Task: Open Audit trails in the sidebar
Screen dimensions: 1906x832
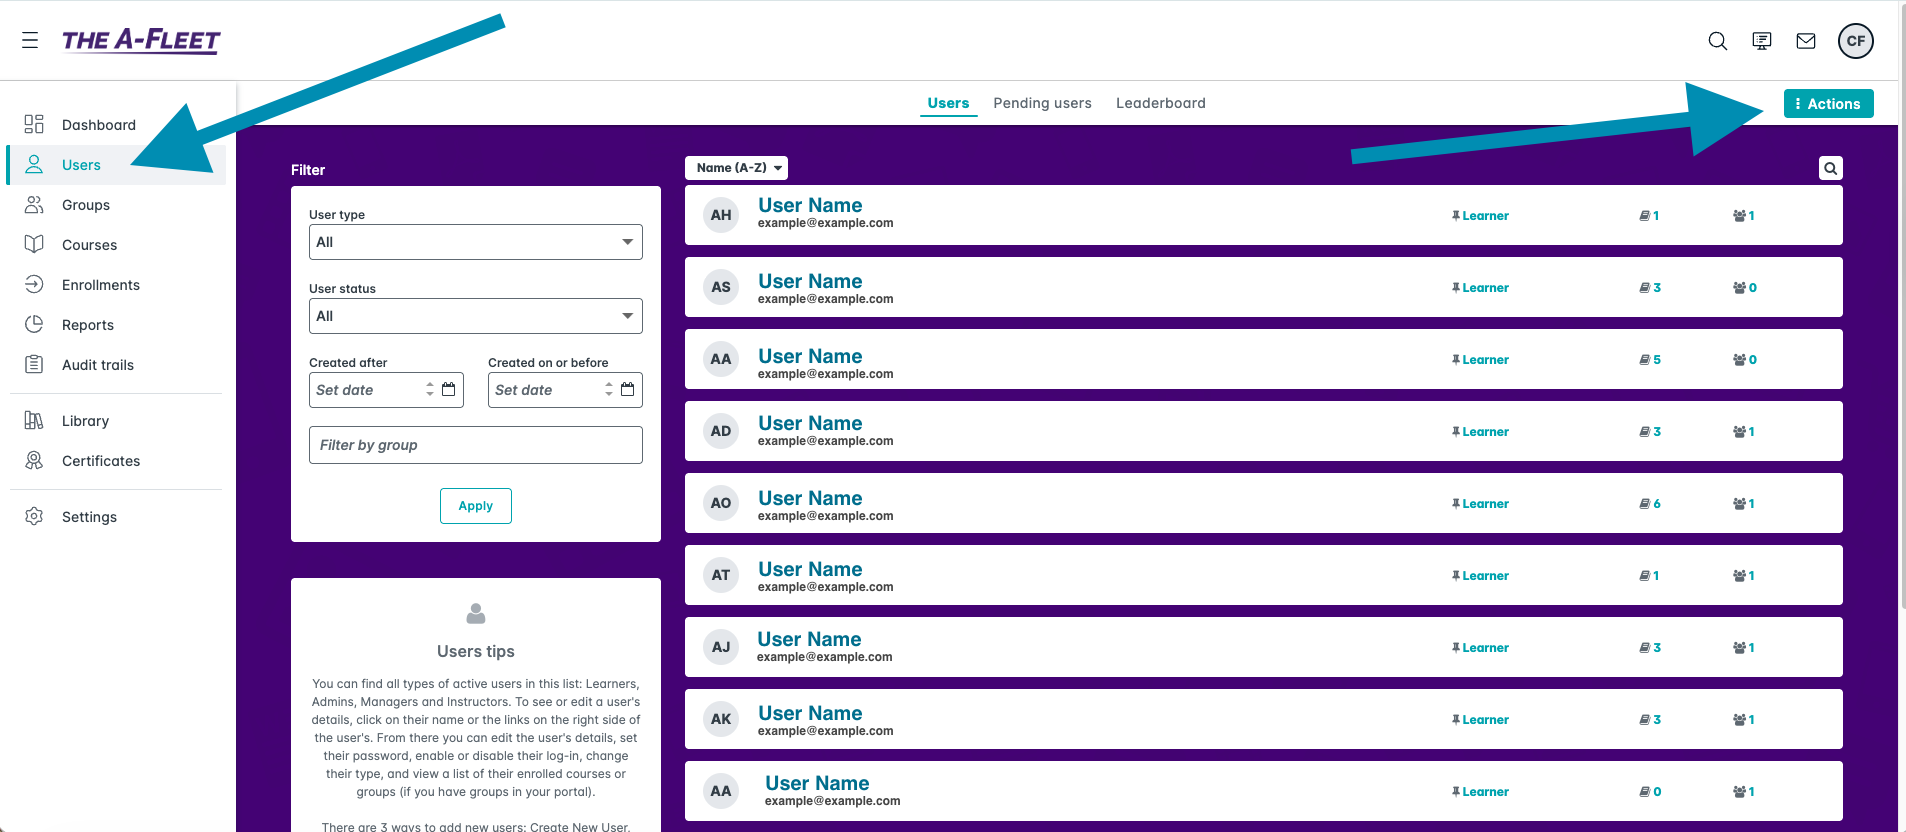Action: click(97, 365)
